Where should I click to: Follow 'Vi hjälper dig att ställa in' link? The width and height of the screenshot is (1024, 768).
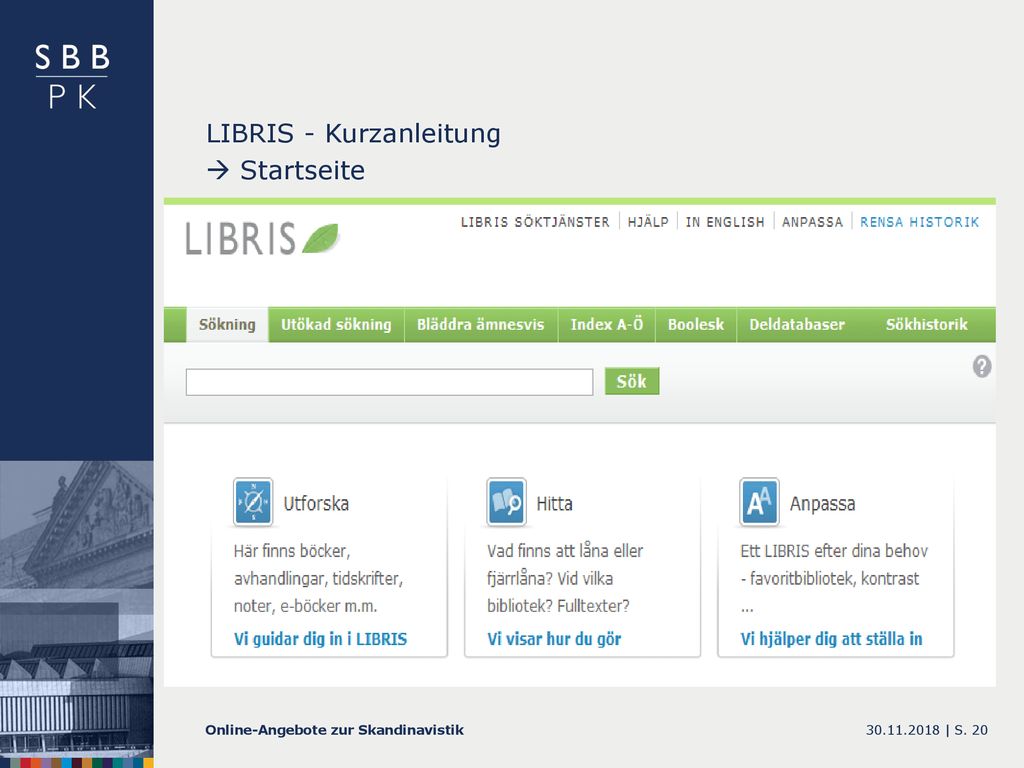(831, 639)
